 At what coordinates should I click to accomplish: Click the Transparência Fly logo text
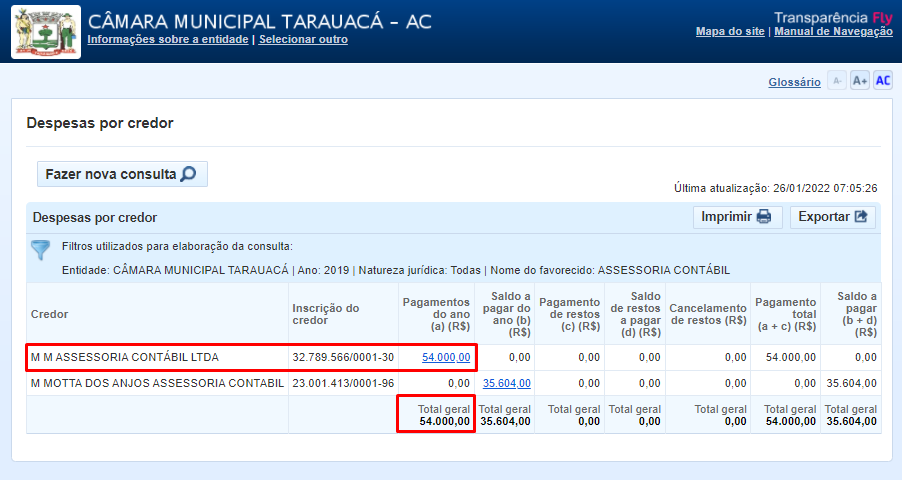[833, 17]
